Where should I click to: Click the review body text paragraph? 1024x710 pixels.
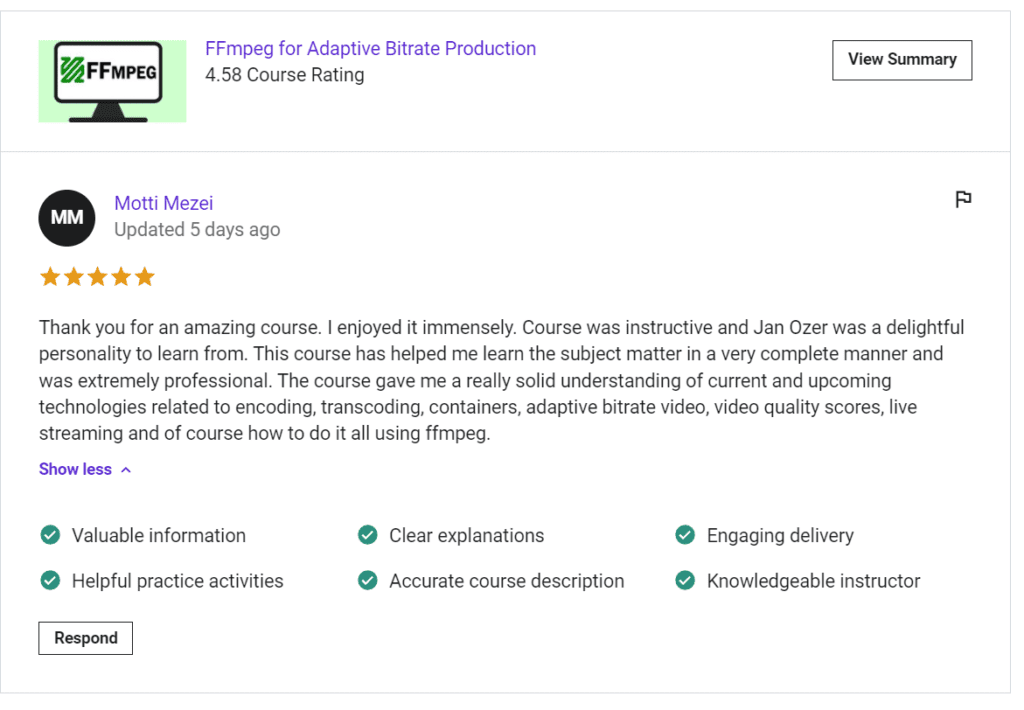point(502,380)
